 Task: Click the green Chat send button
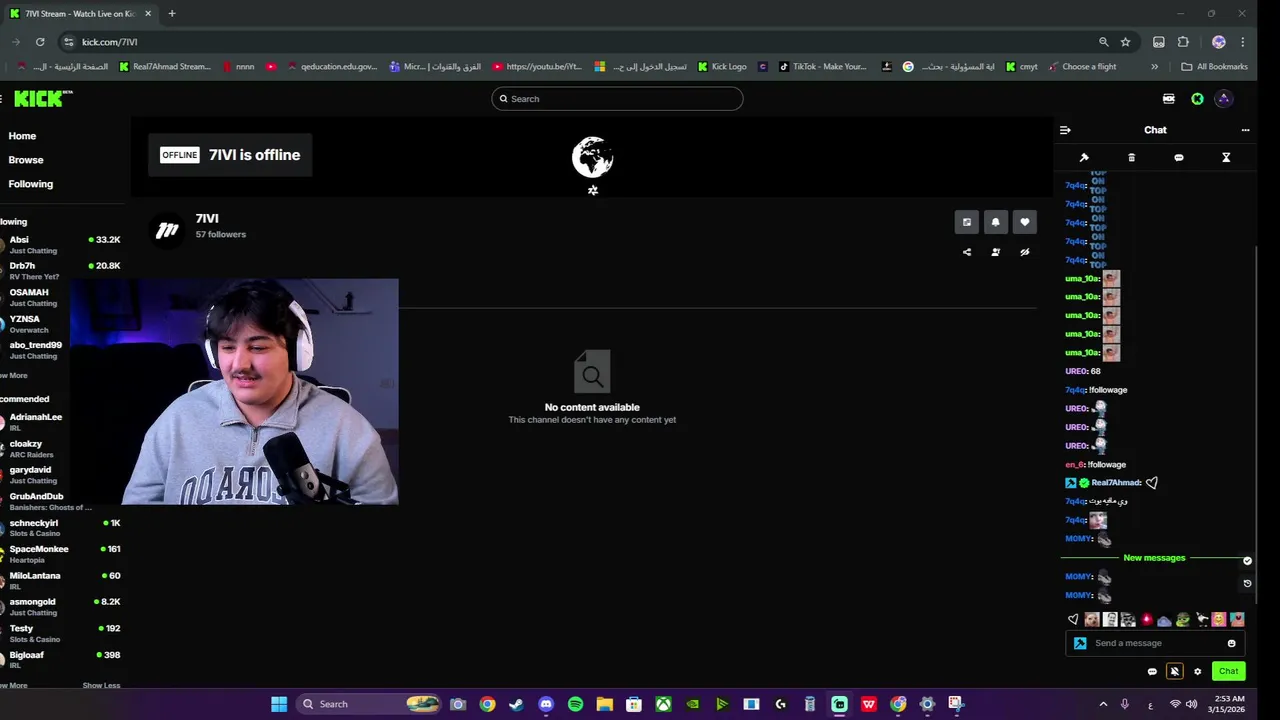(x=1228, y=671)
